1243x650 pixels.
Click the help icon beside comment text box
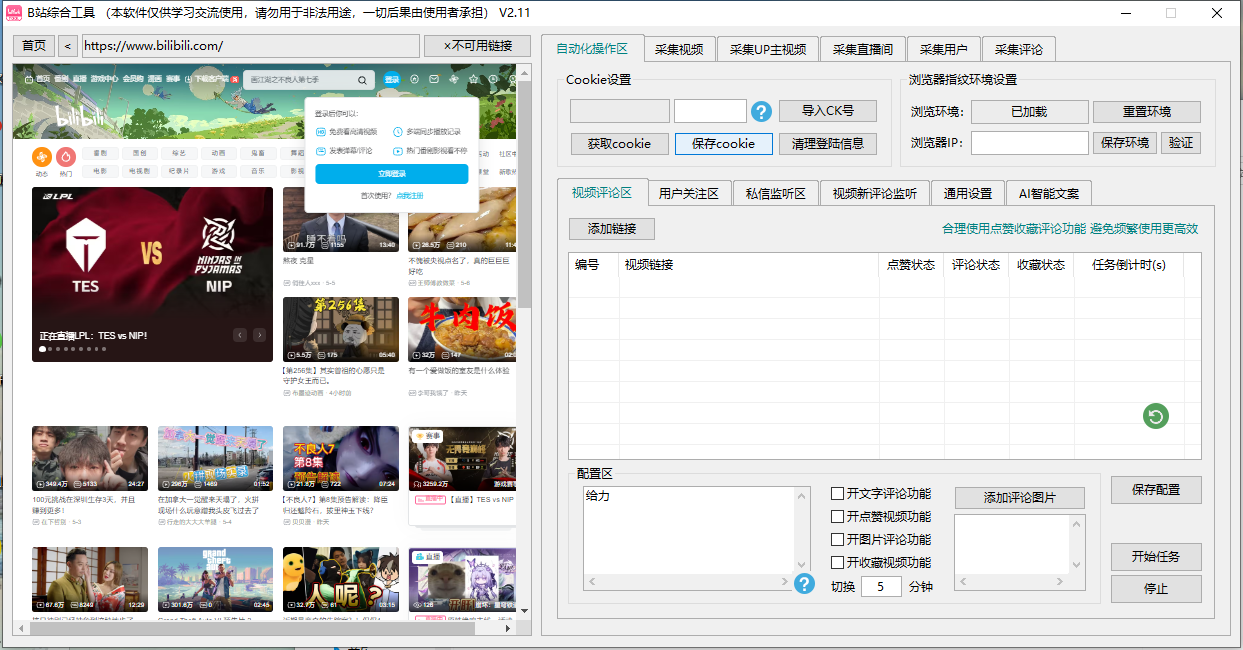804,583
